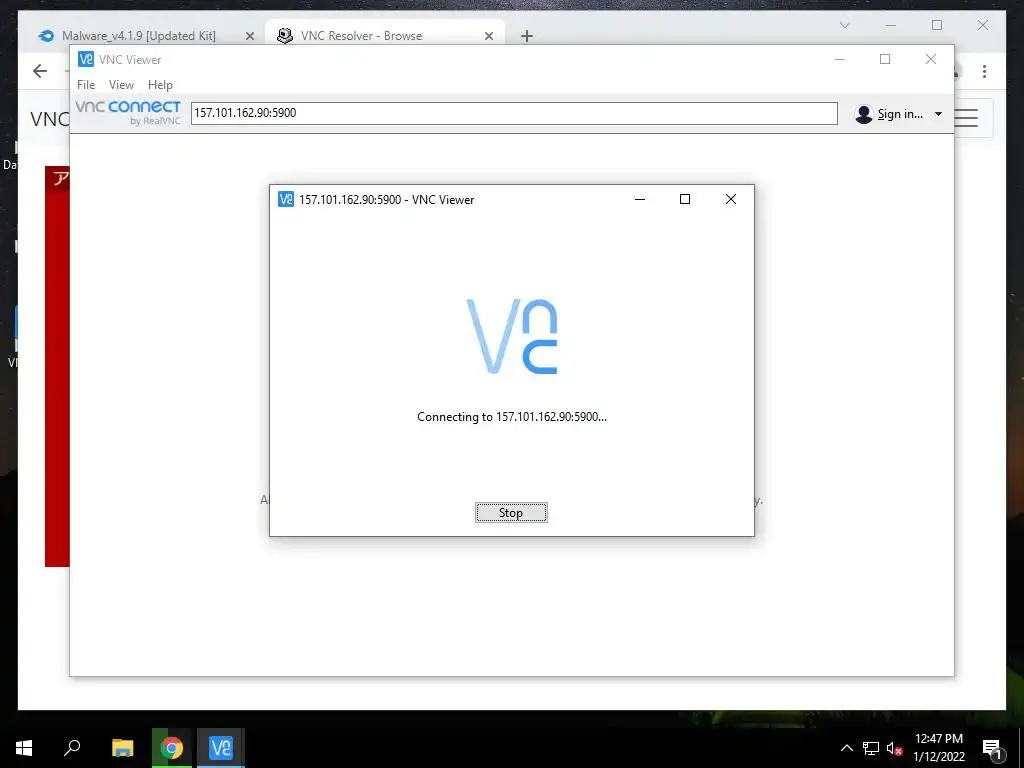Click the muted volume tray icon
This screenshot has width=1024, height=768.
(x=894, y=748)
